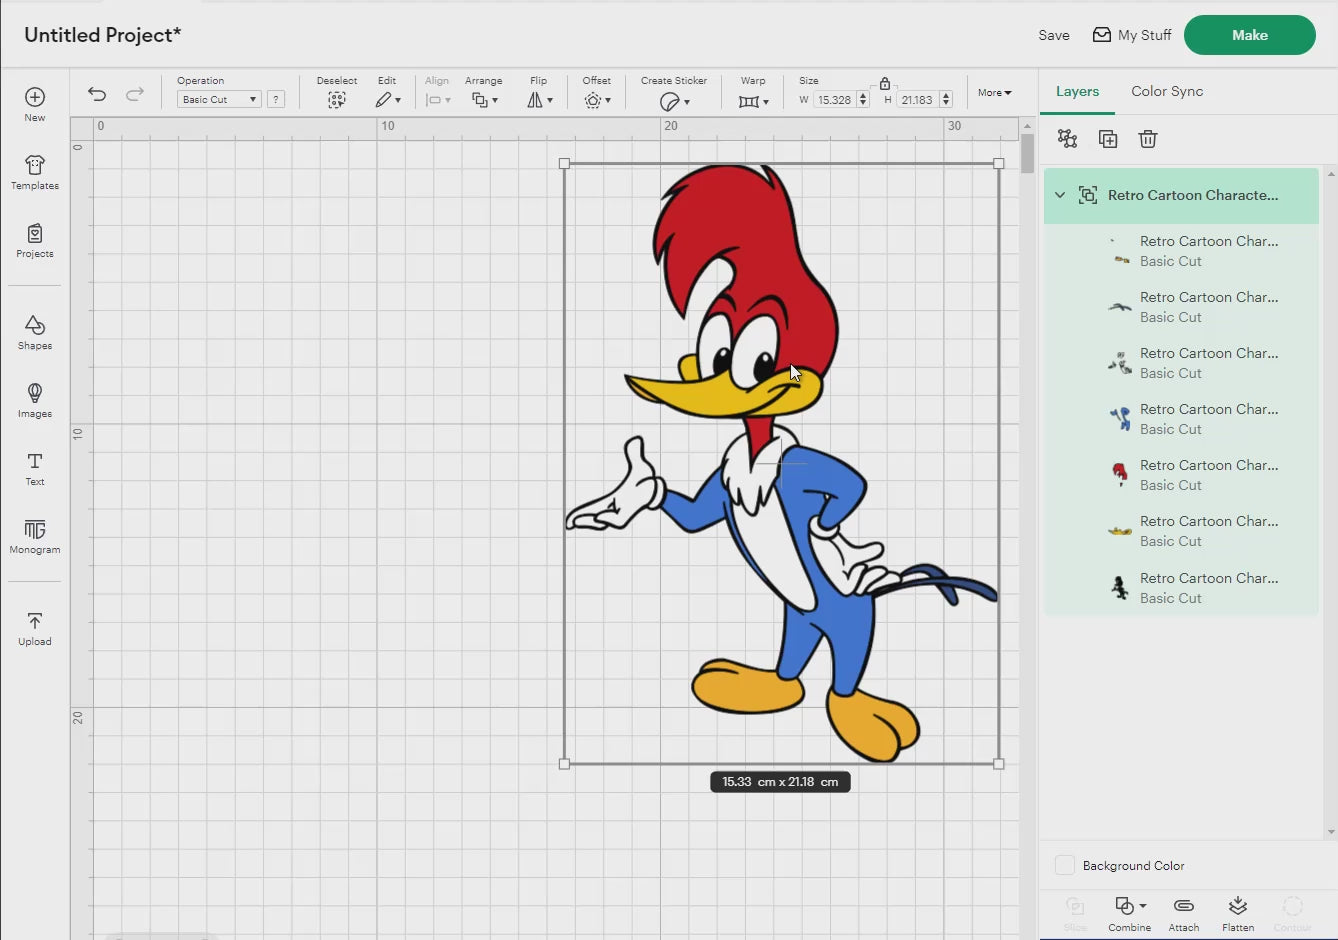This screenshot has width=1338, height=940.
Task: Click the Save button
Action: [1054, 35]
